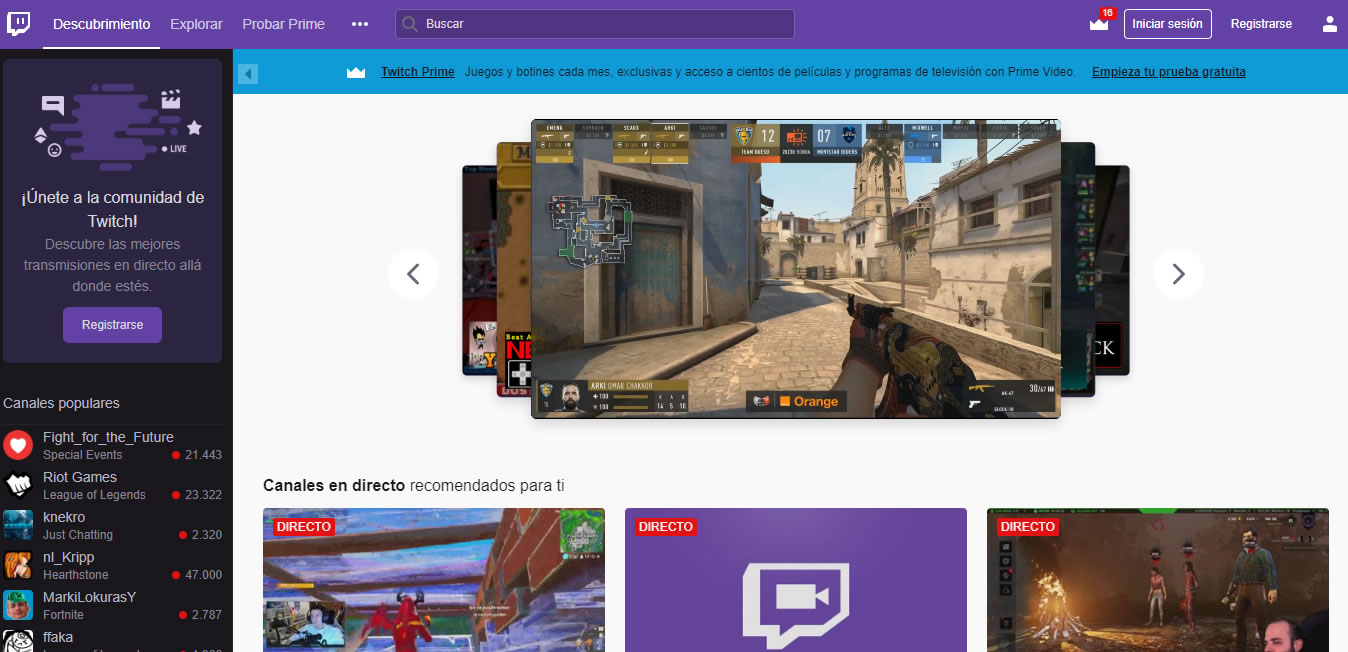Viewport: 1348px width, 652px height.
Task: Switch to the Explorar tab
Action: pos(196,24)
